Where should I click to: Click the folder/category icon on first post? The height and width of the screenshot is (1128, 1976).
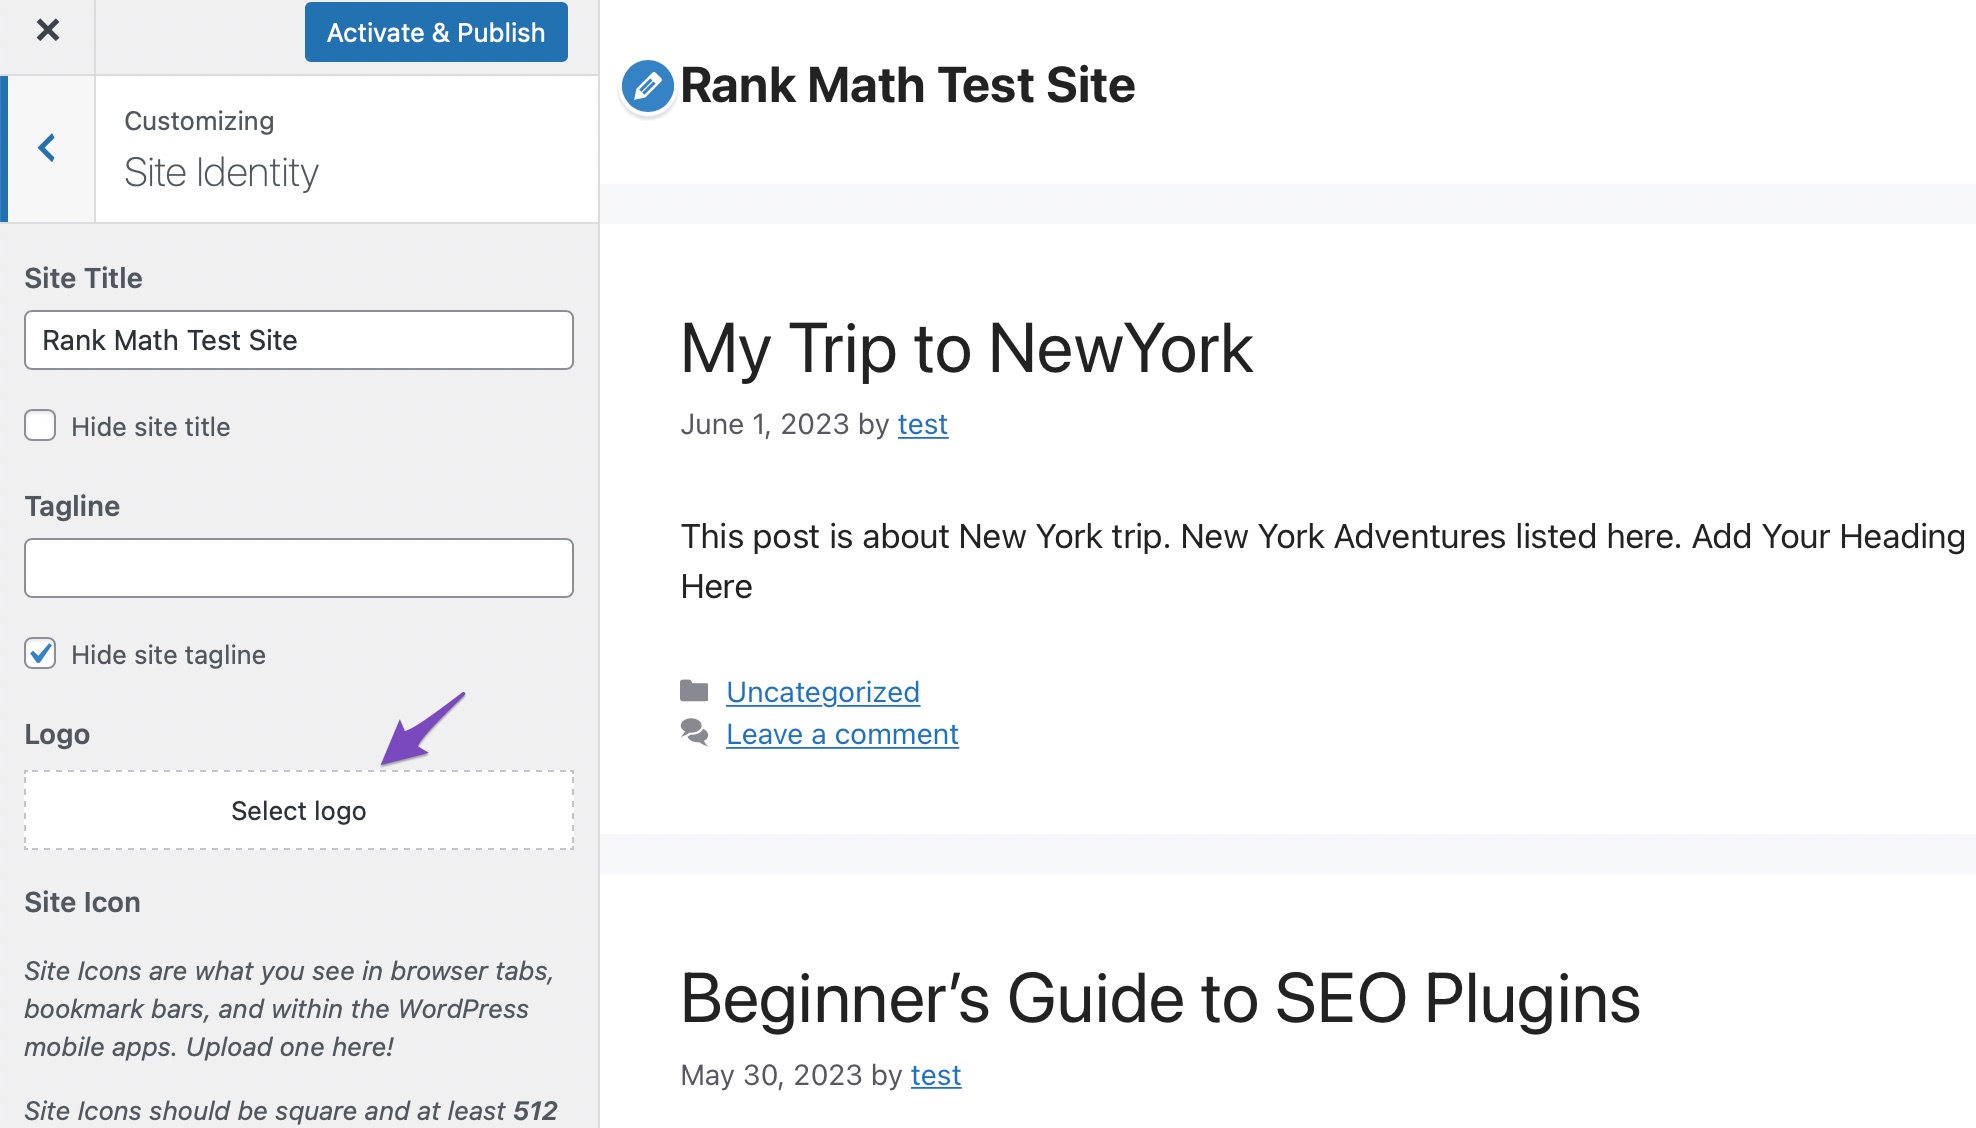(x=692, y=690)
